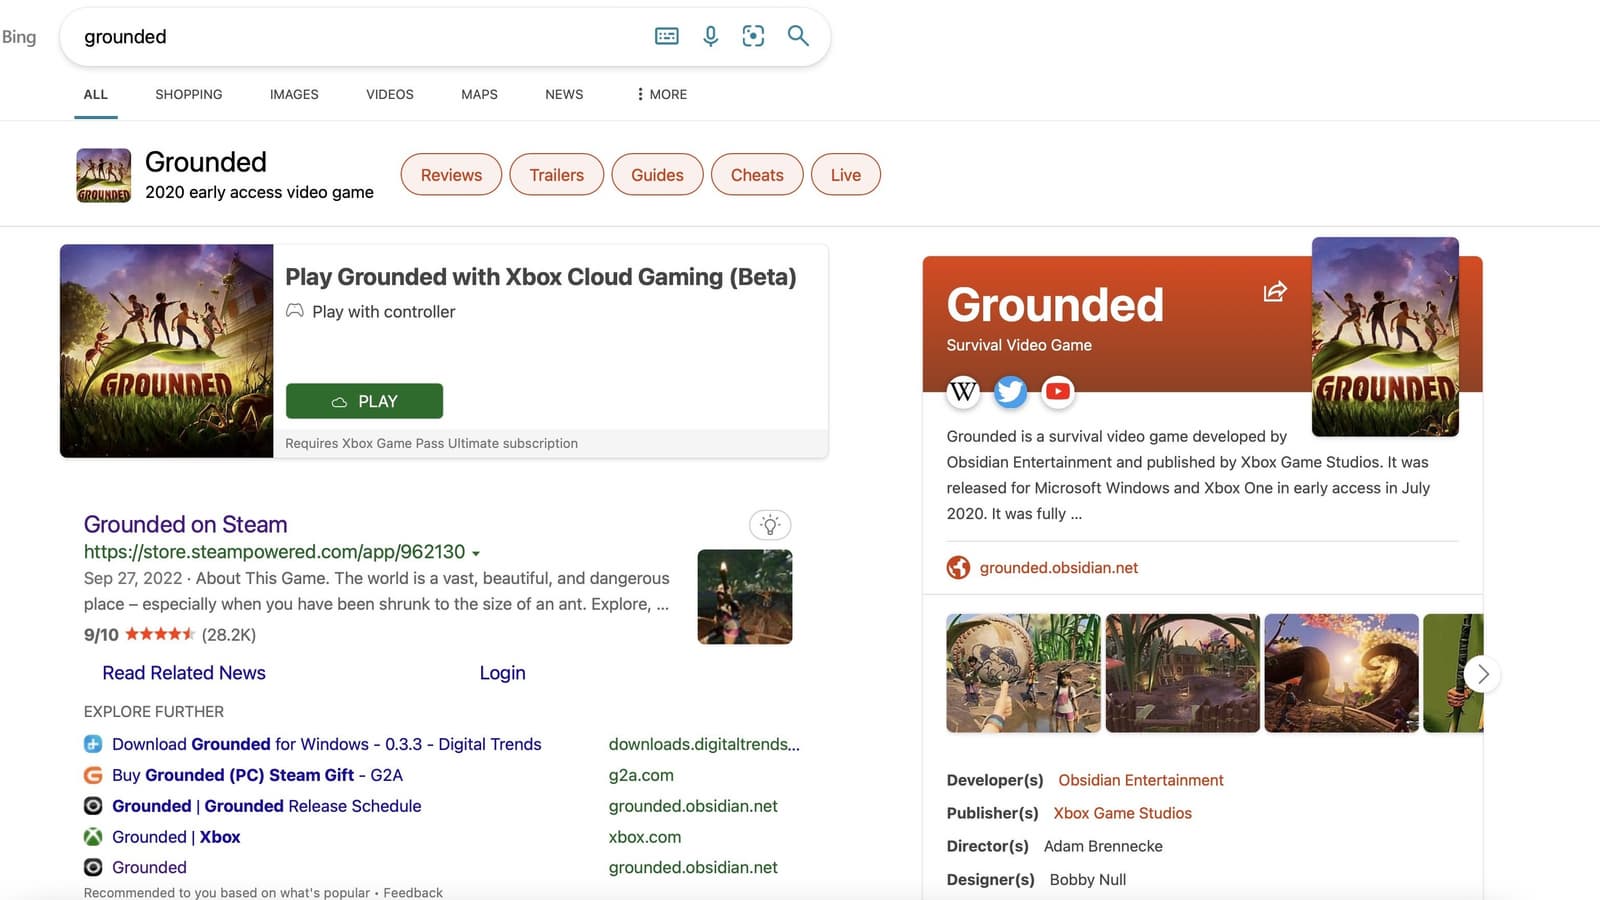Open Buy Grounded Steam Gift G2A link
Image resolution: width=1600 pixels, height=900 pixels.
click(257, 775)
